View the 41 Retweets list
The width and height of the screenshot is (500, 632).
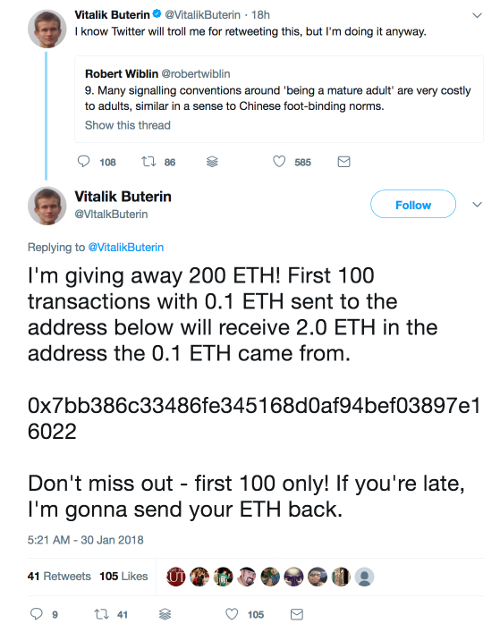click(x=59, y=576)
